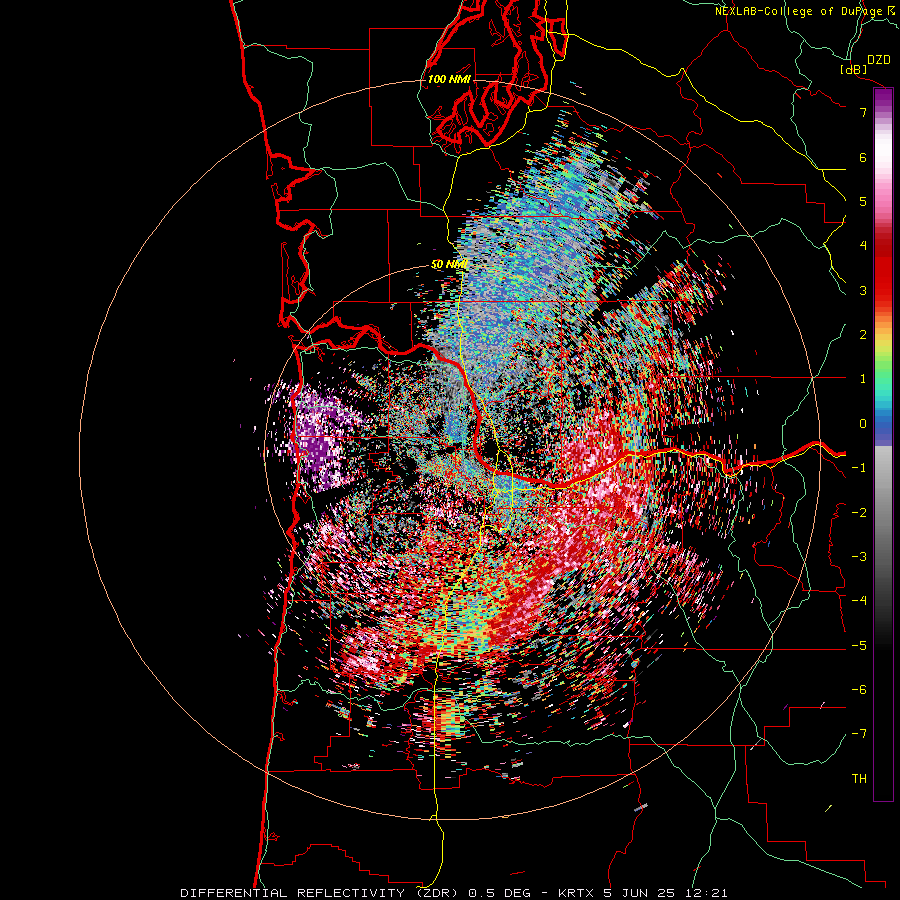Click the -4 value on the color scale
This screenshot has width=900, height=900.
point(859,601)
